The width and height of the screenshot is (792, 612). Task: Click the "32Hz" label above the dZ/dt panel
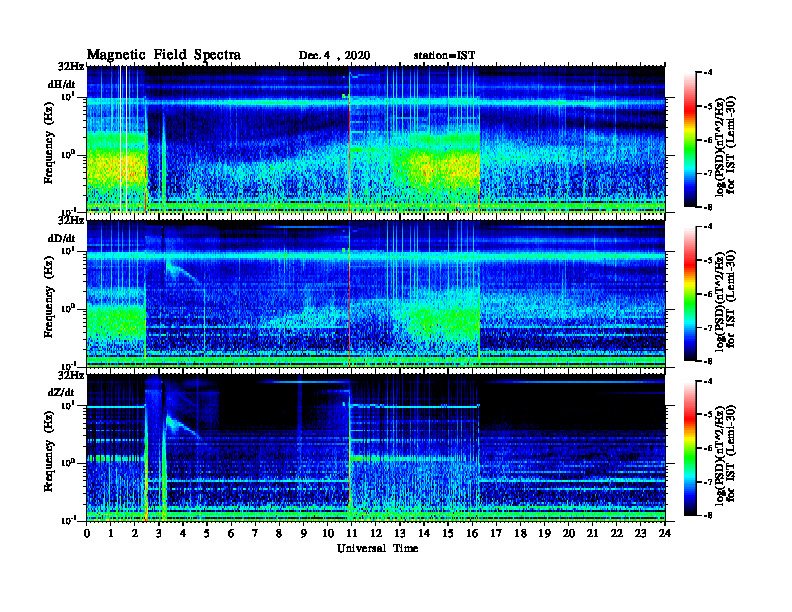tap(71, 375)
